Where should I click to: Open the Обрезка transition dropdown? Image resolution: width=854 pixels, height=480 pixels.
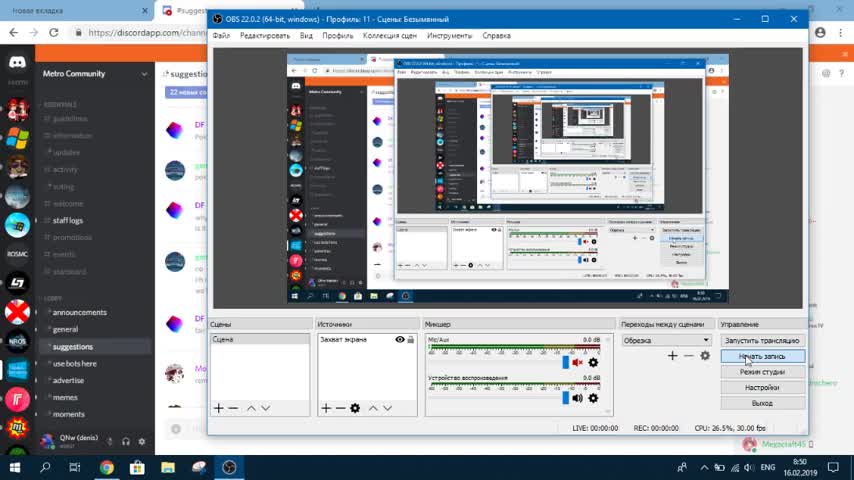666,341
